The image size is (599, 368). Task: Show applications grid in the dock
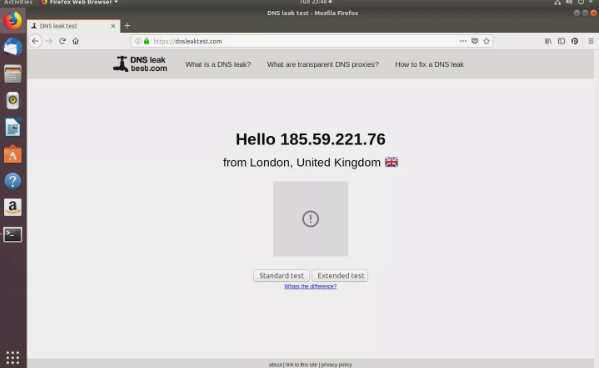point(13,357)
